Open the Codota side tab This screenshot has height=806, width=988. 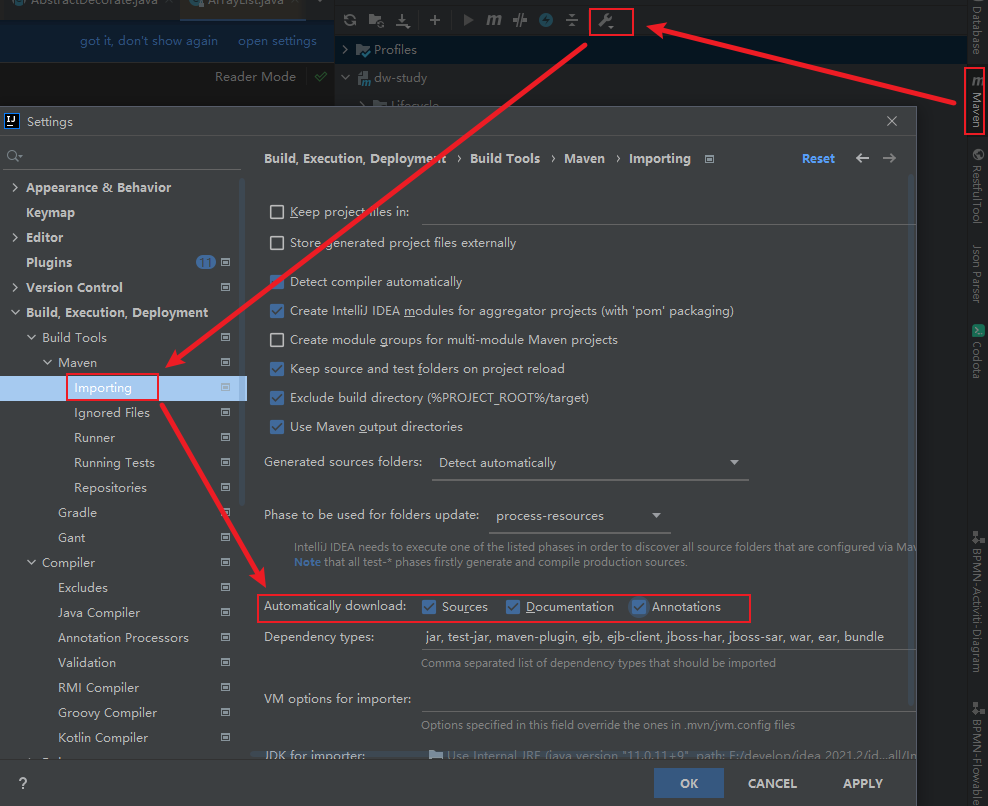tap(976, 352)
